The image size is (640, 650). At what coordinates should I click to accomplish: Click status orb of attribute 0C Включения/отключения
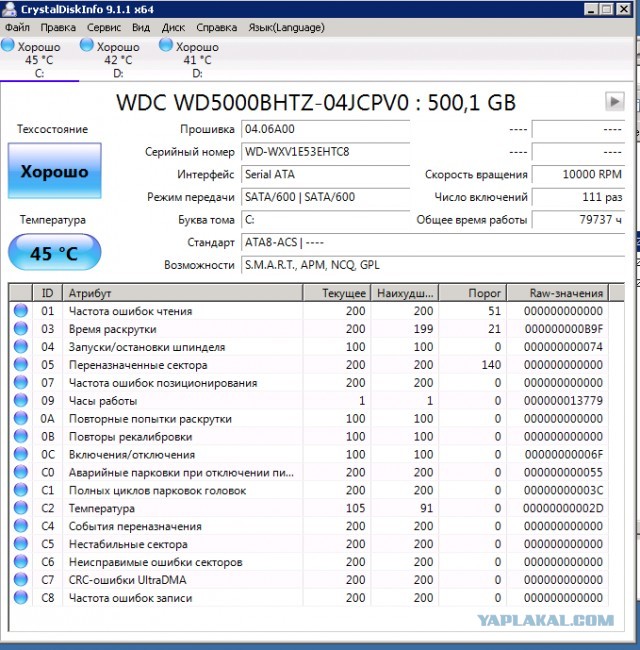21,454
